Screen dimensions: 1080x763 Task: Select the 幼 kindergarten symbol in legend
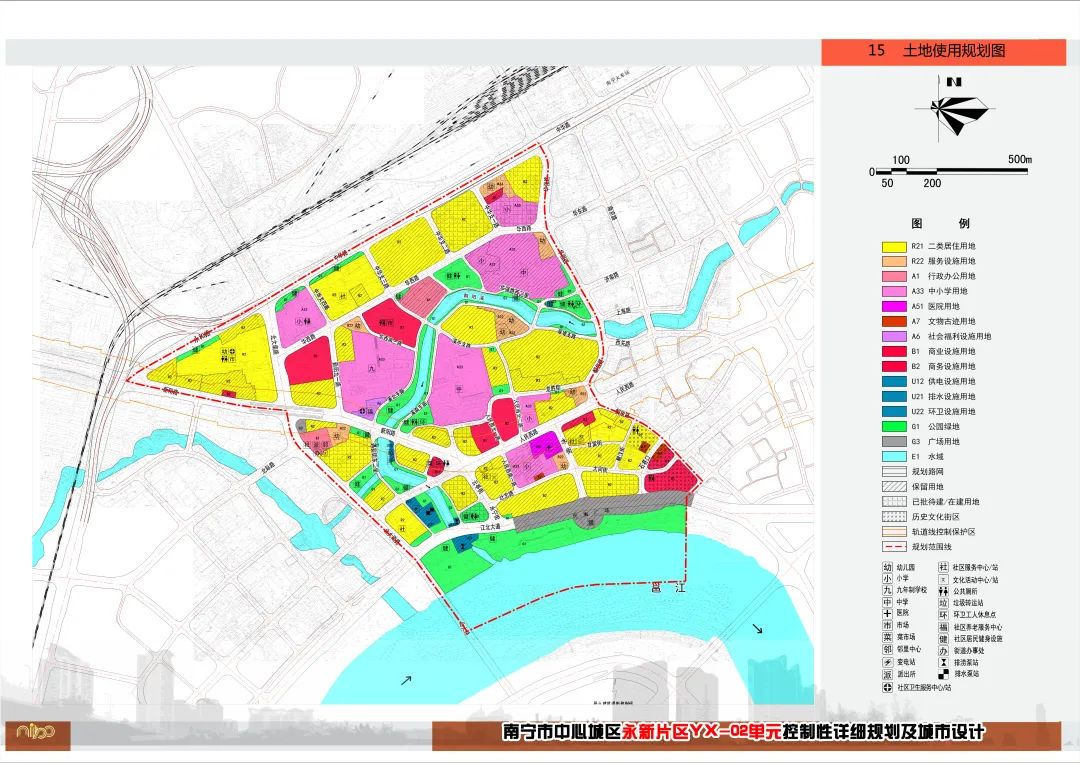887,567
